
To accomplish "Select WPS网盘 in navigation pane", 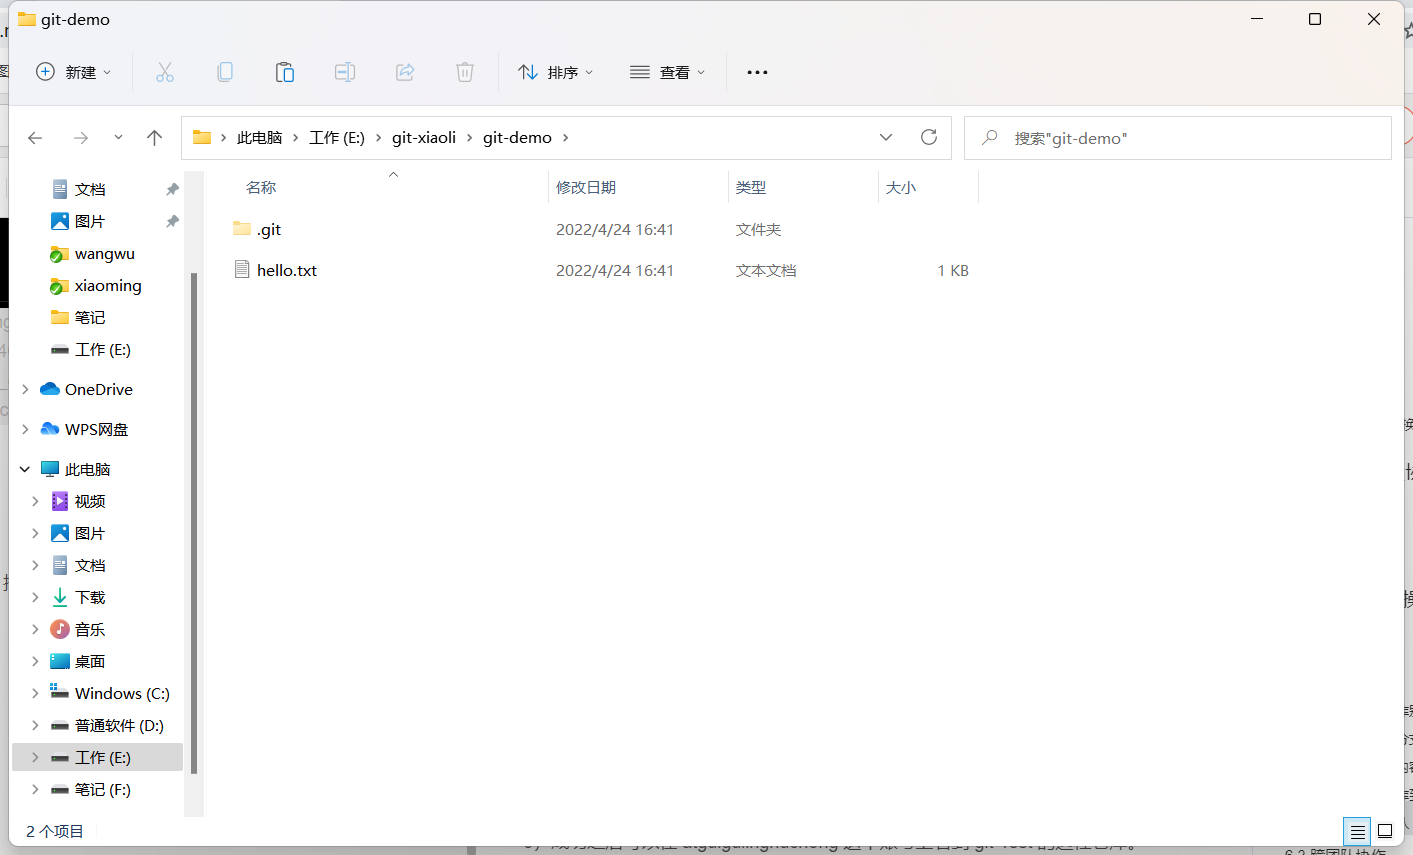I will (96, 429).
